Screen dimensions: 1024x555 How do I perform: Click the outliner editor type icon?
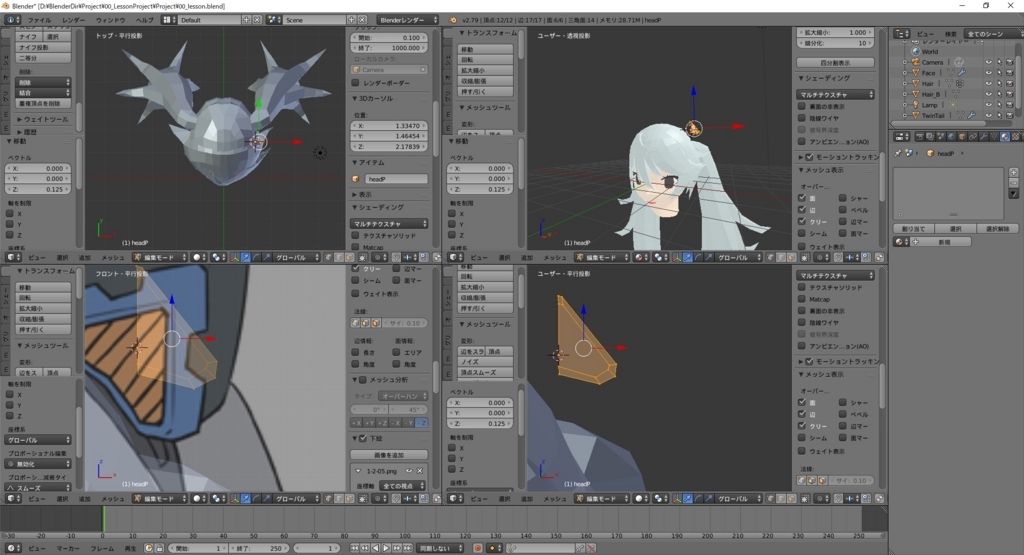[902, 34]
